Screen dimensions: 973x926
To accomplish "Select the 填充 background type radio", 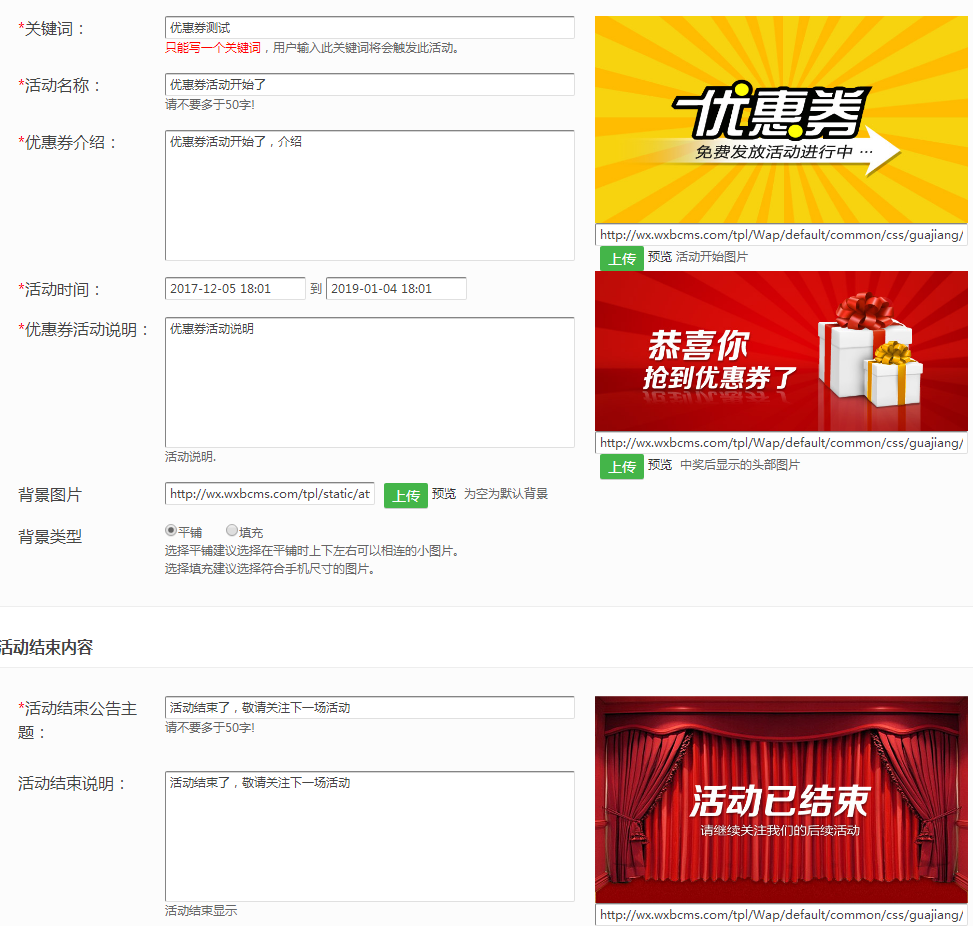I will (231, 531).
